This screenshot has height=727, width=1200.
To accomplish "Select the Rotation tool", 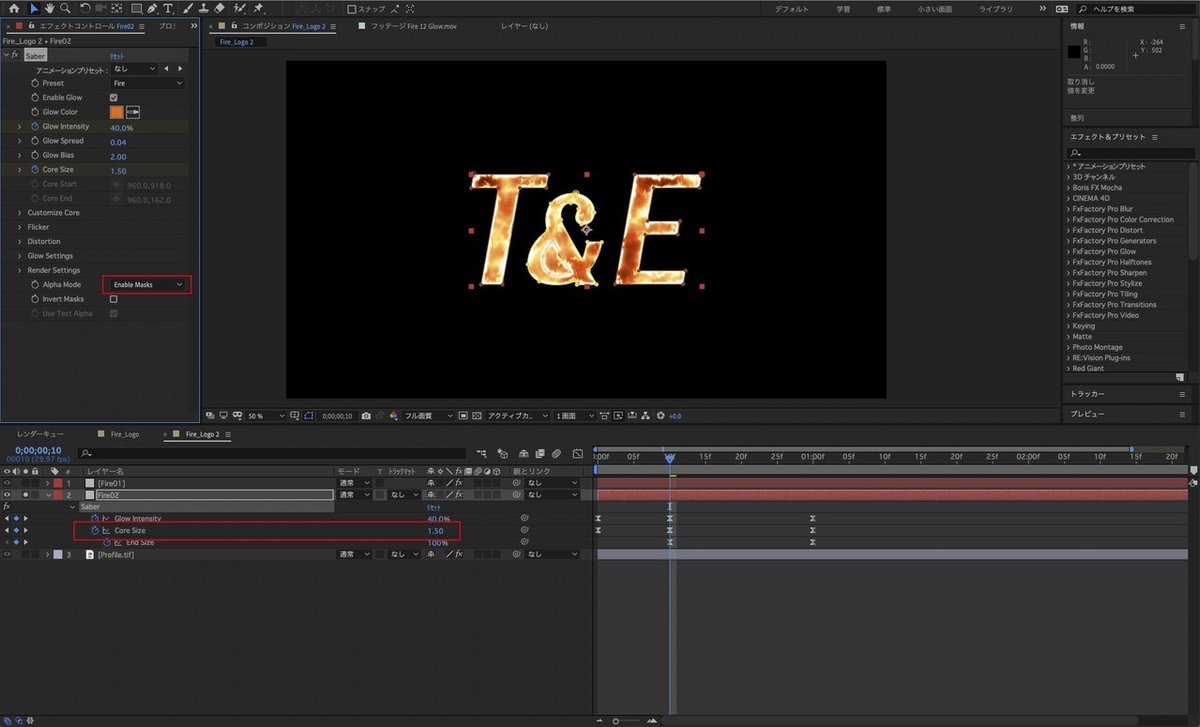I will [86, 8].
